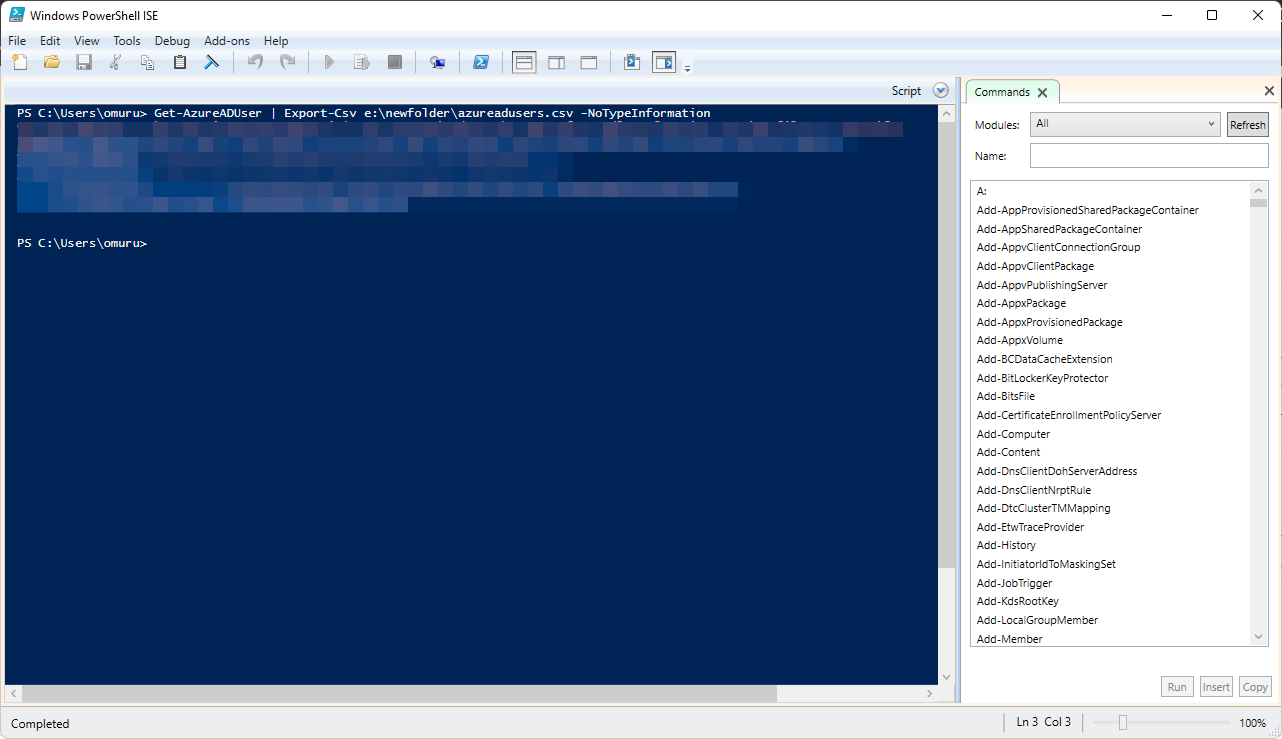Run the script with the green play icon
1282x739 pixels.
coord(329,61)
